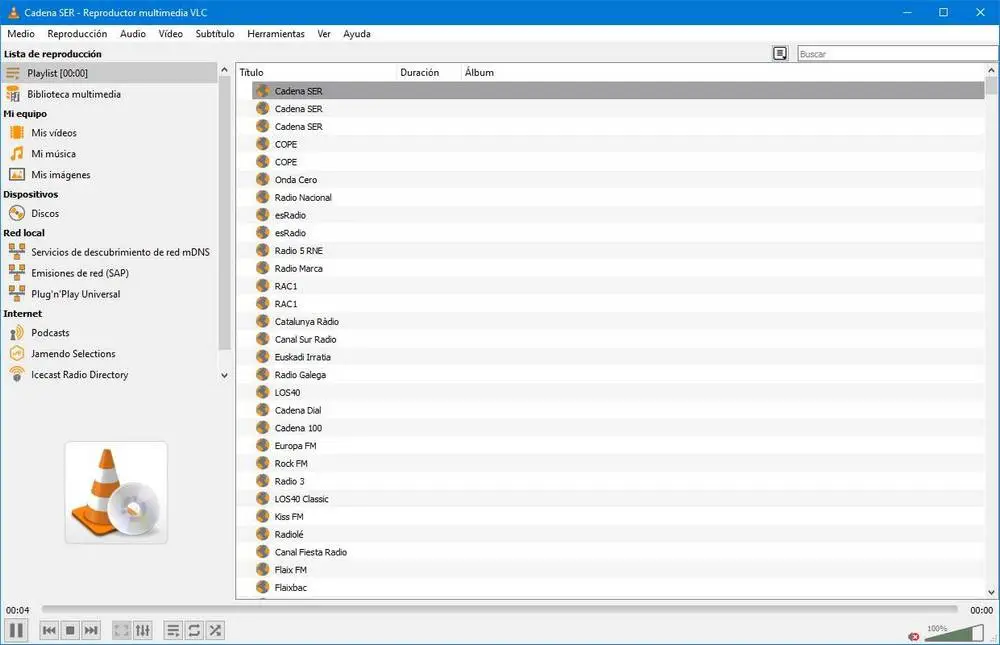Open Mi música folder

point(109,154)
